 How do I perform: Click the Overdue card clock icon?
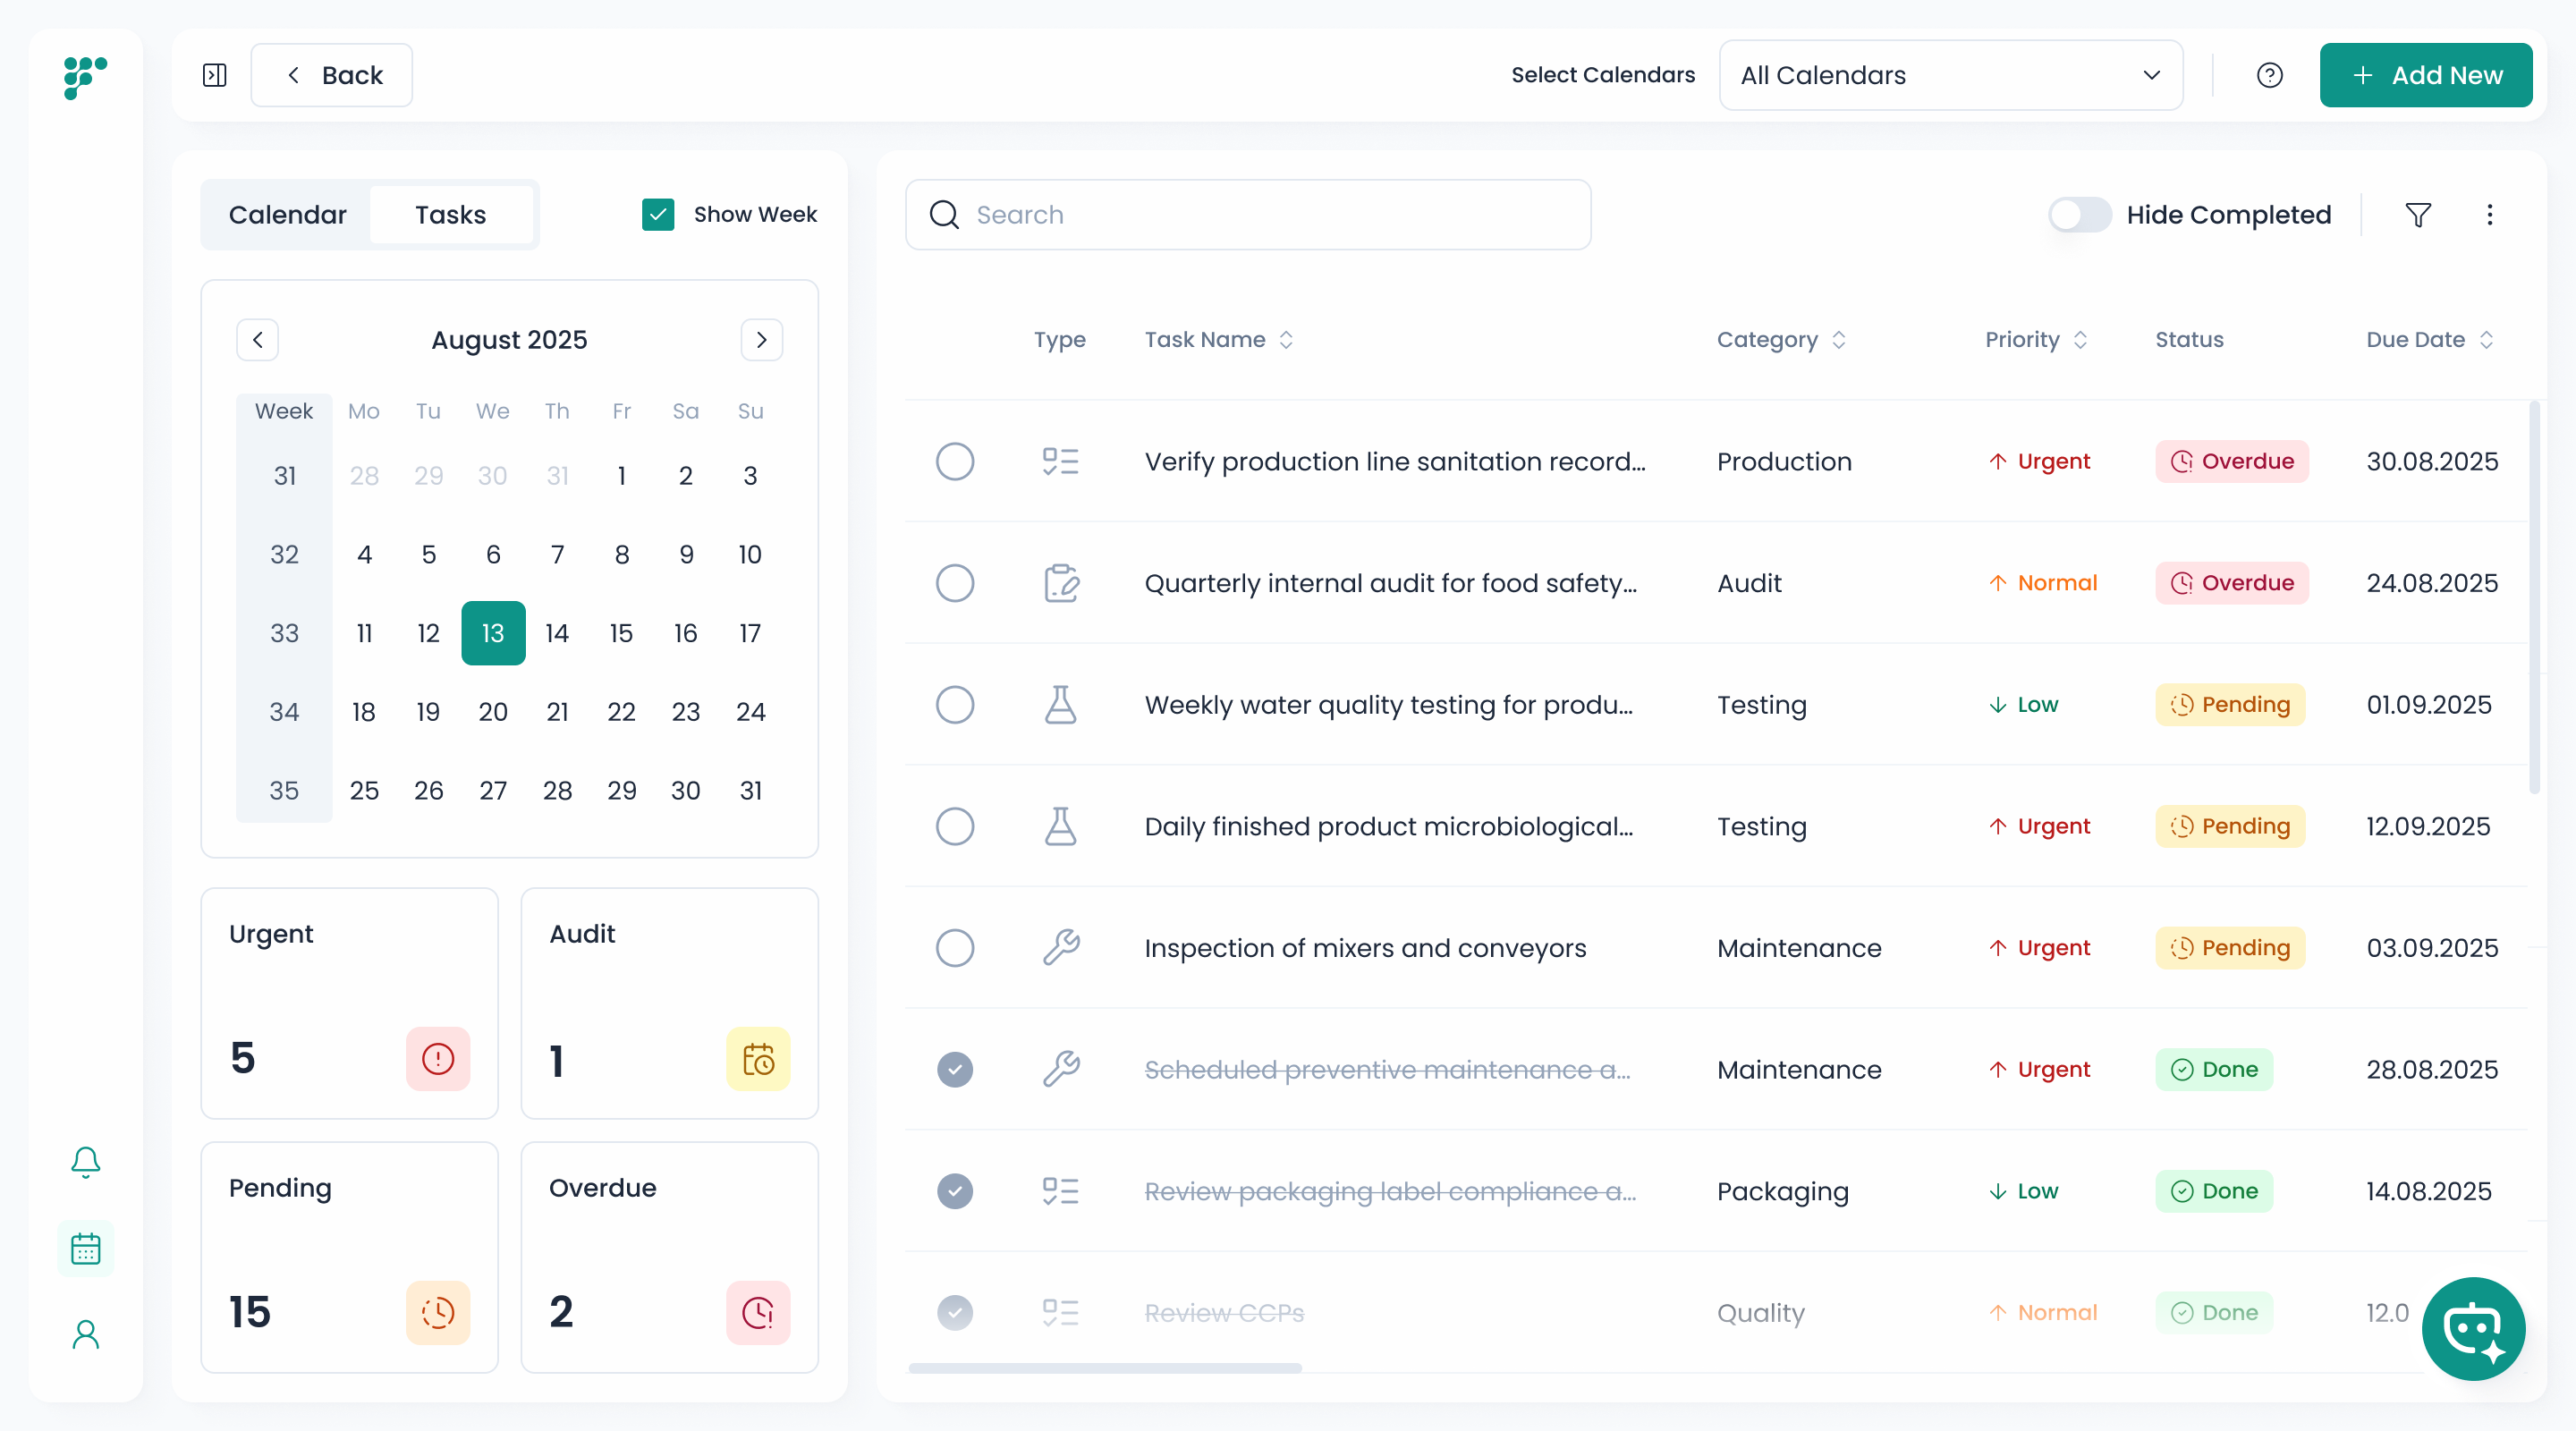point(758,1312)
